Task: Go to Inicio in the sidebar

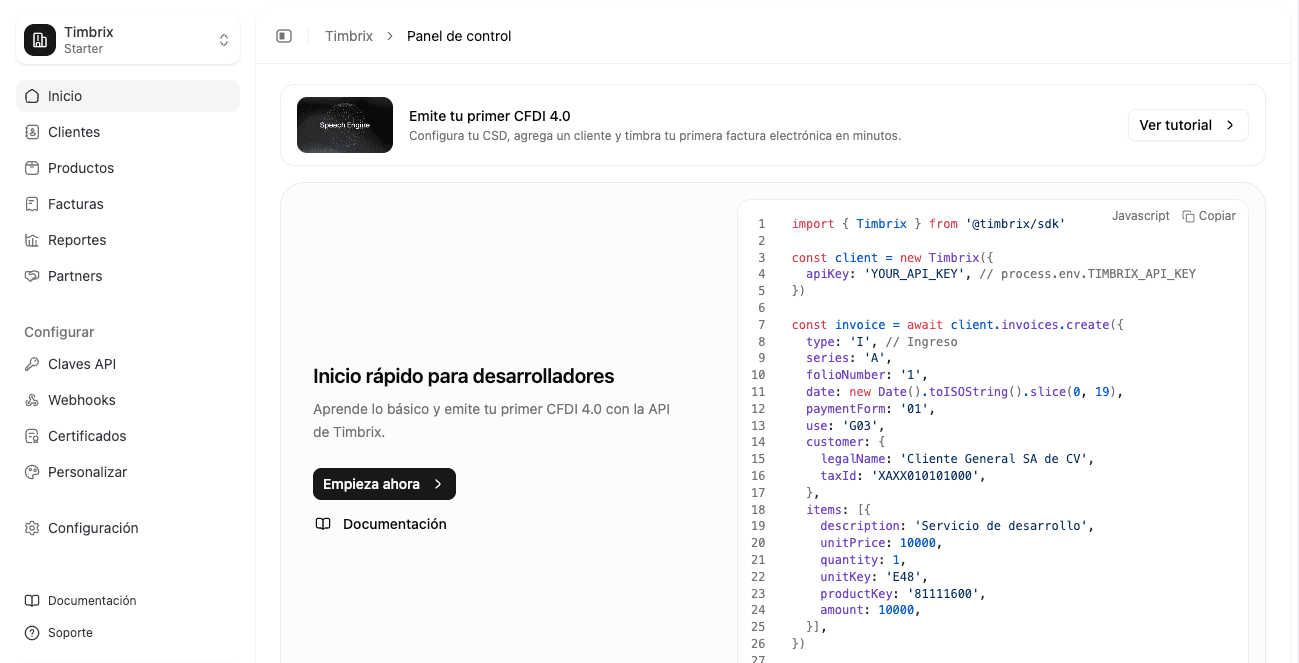Action: [x=128, y=96]
